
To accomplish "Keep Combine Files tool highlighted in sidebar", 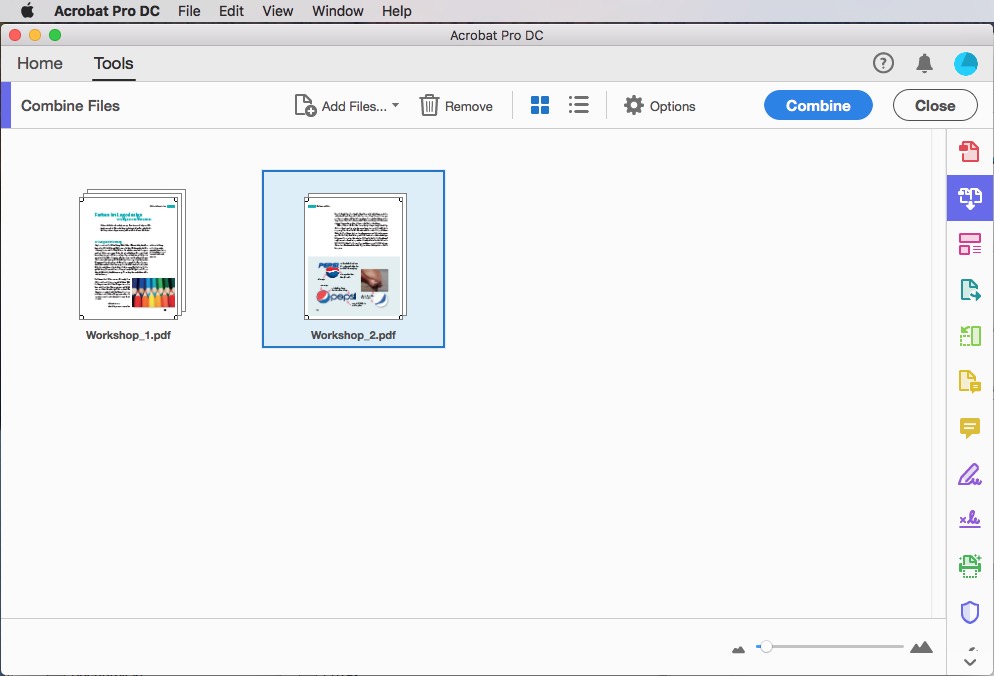I will (x=968, y=198).
